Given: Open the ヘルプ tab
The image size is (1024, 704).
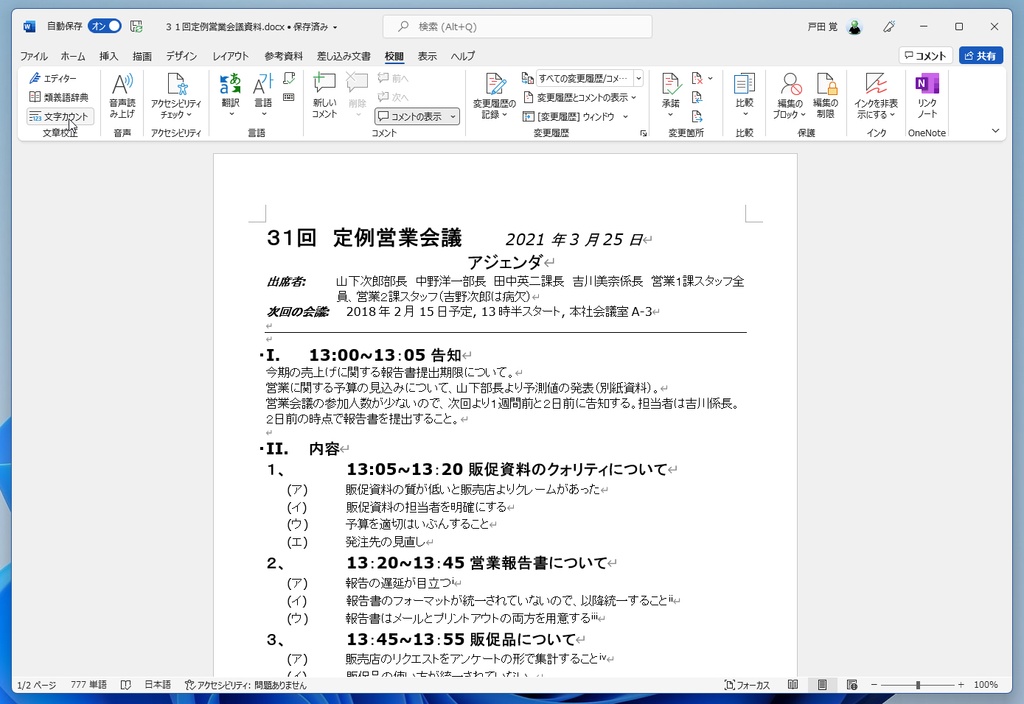Looking at the screenshot, I should (x=462, y=56).
